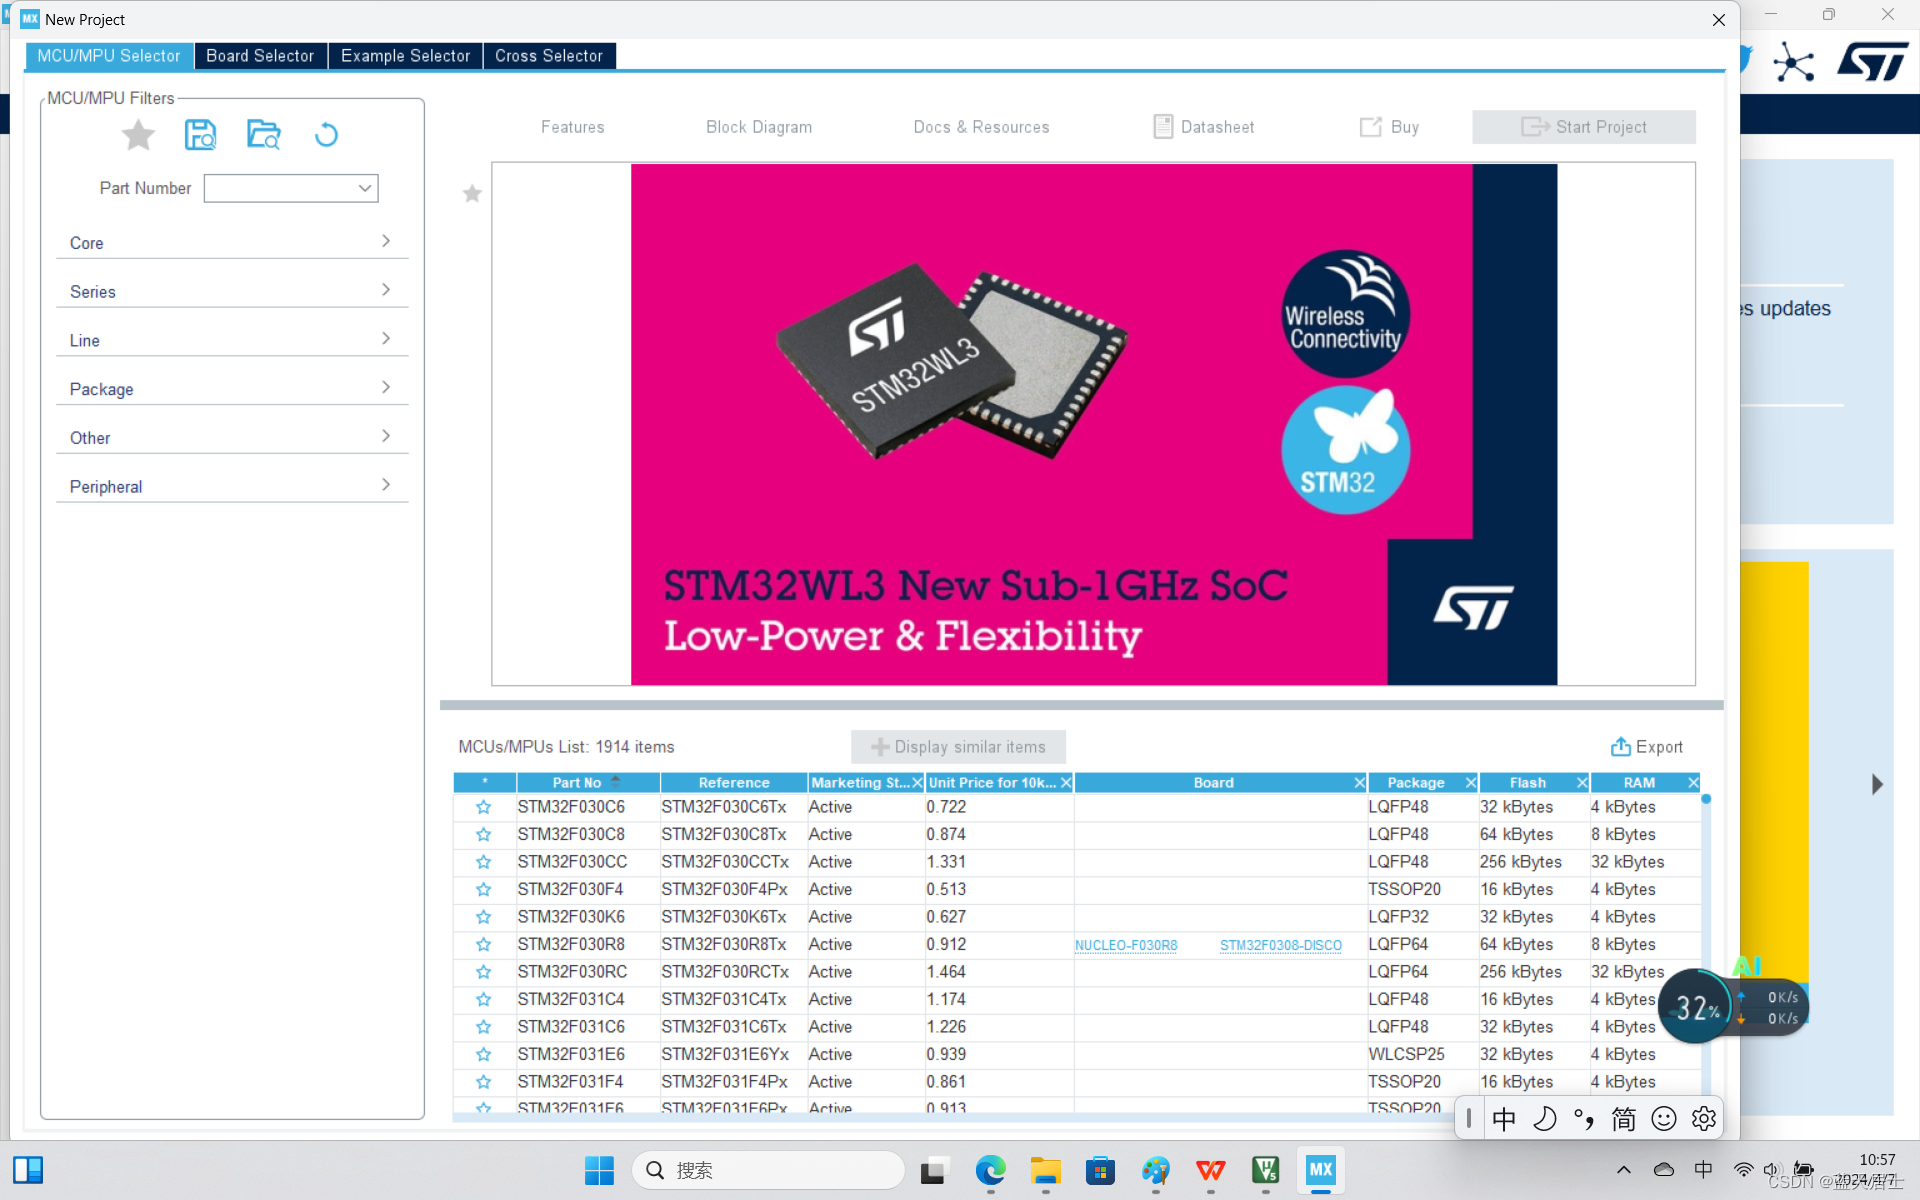Open the Part Number combo box
This screenshot has height=1200, width=1920.
(x=365, y=188)
